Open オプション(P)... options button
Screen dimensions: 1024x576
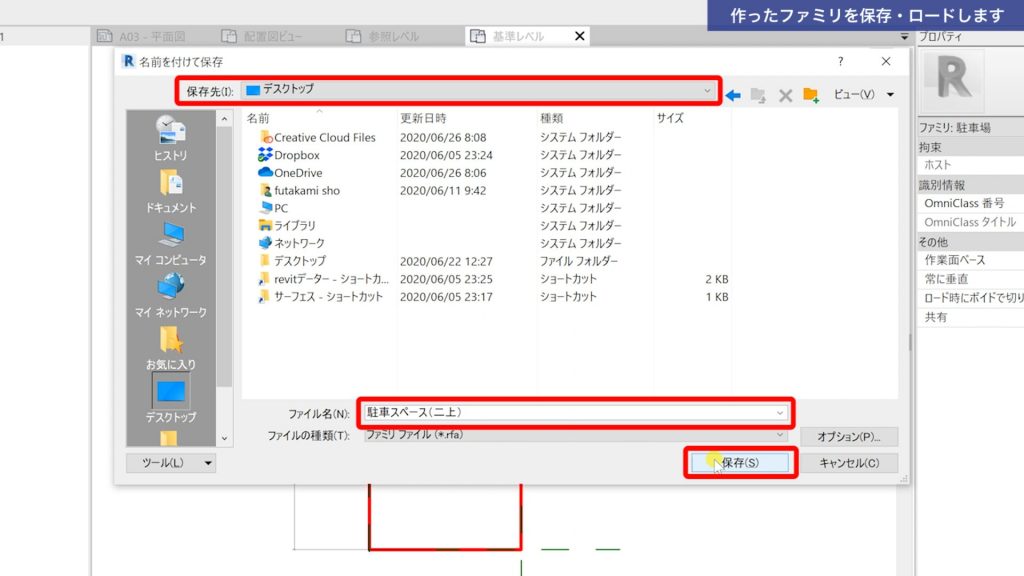[848, 437]
